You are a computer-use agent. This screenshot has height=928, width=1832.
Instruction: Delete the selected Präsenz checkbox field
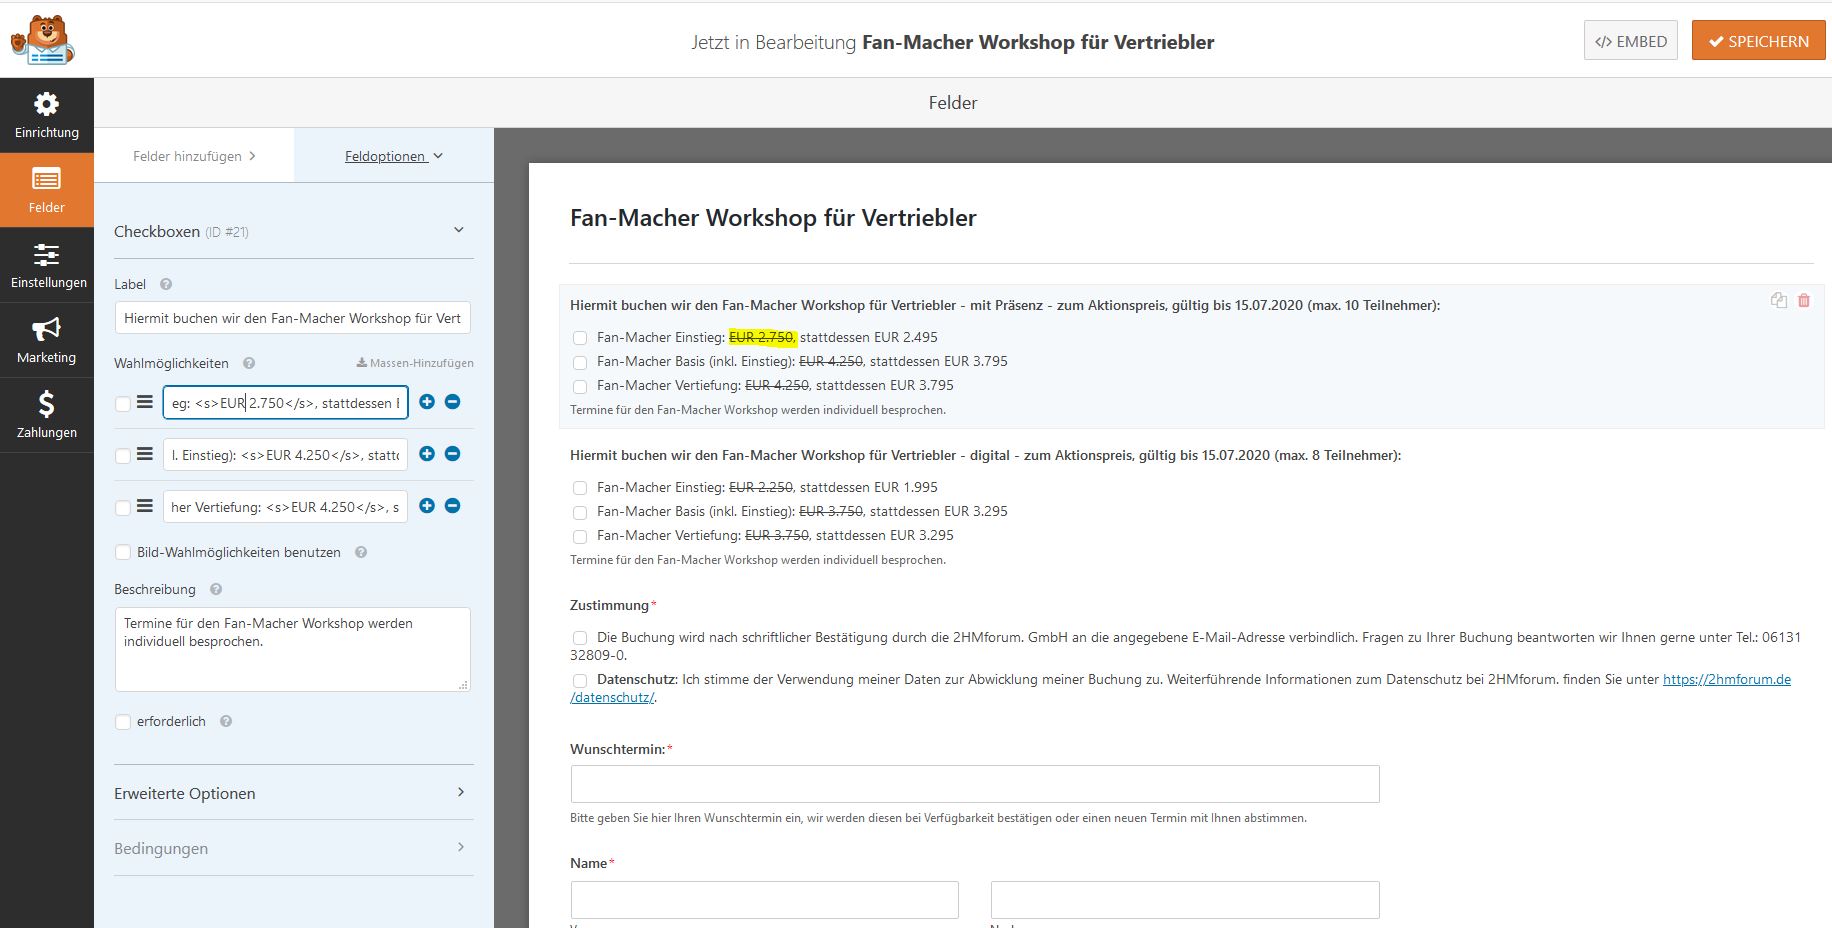click(x=1804, y=300)
